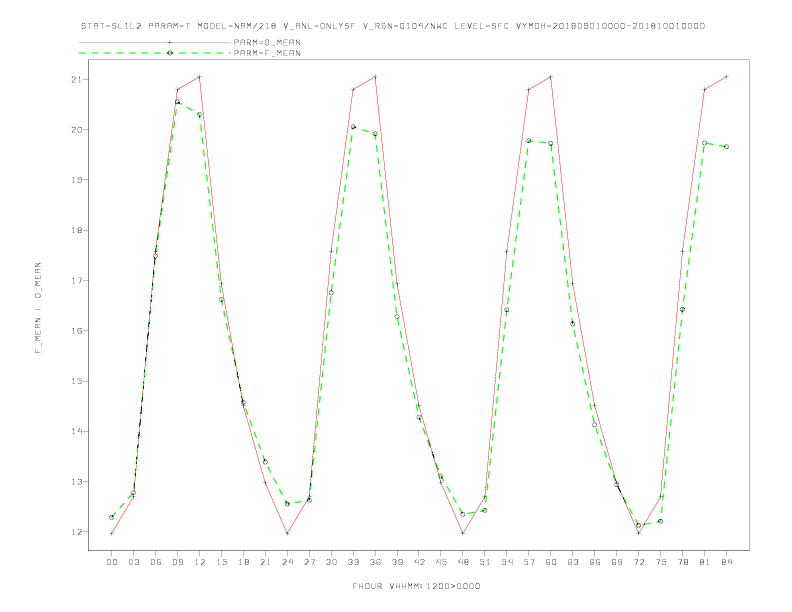Click x-axis forecast hour label 69
The width and height of the screenshot is (792, 612).
(617, 562)
